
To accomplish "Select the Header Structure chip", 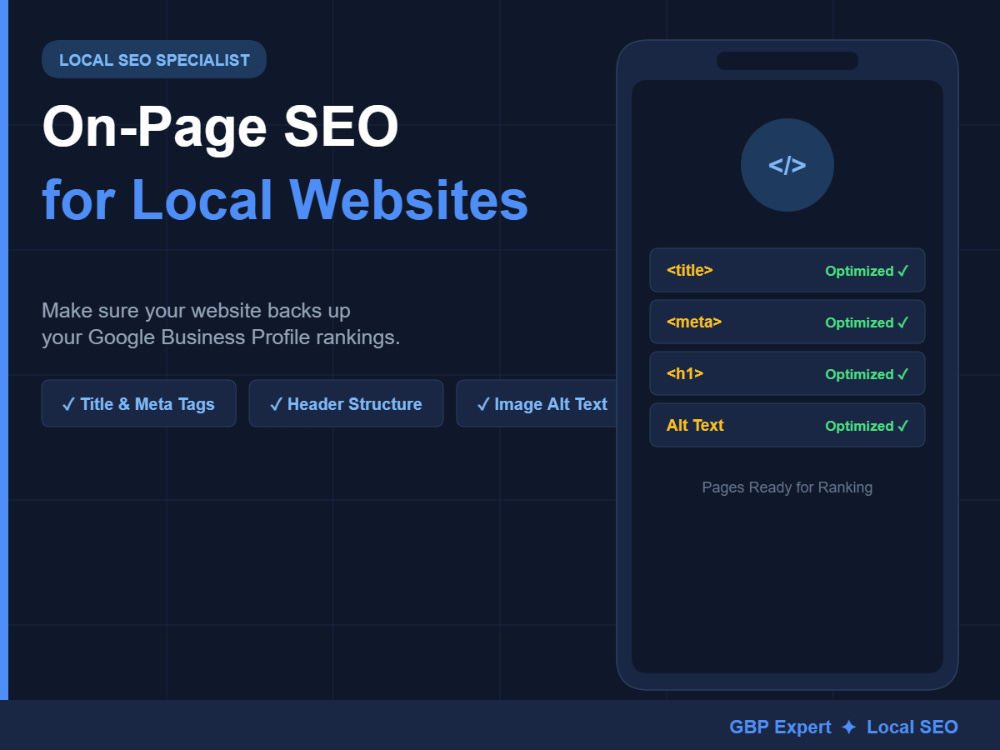I will [x=346, y=404].
